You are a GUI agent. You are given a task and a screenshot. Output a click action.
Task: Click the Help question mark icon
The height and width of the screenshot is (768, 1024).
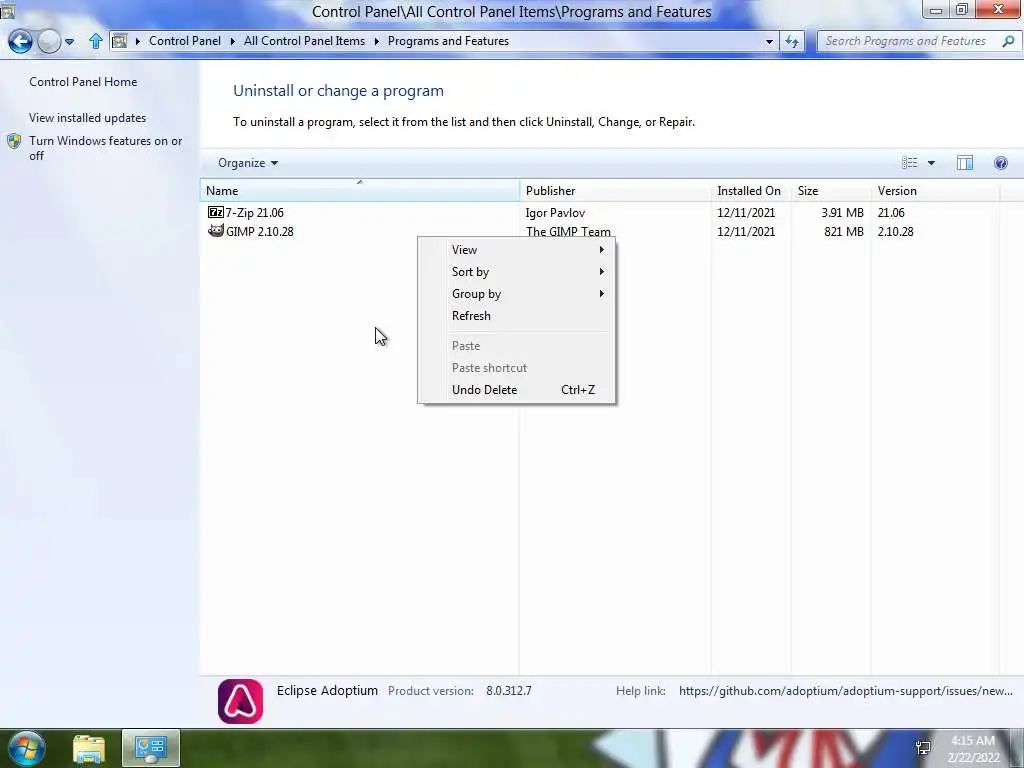pos(1000,163)
